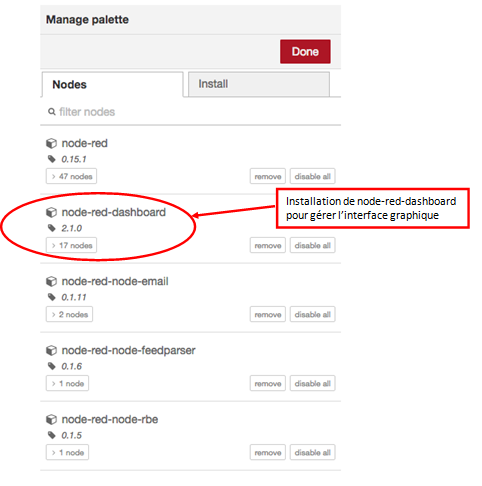The width and height of the screenshot is (482, 486).
Task: Select the Nodes tab
Action: point(113,84)
